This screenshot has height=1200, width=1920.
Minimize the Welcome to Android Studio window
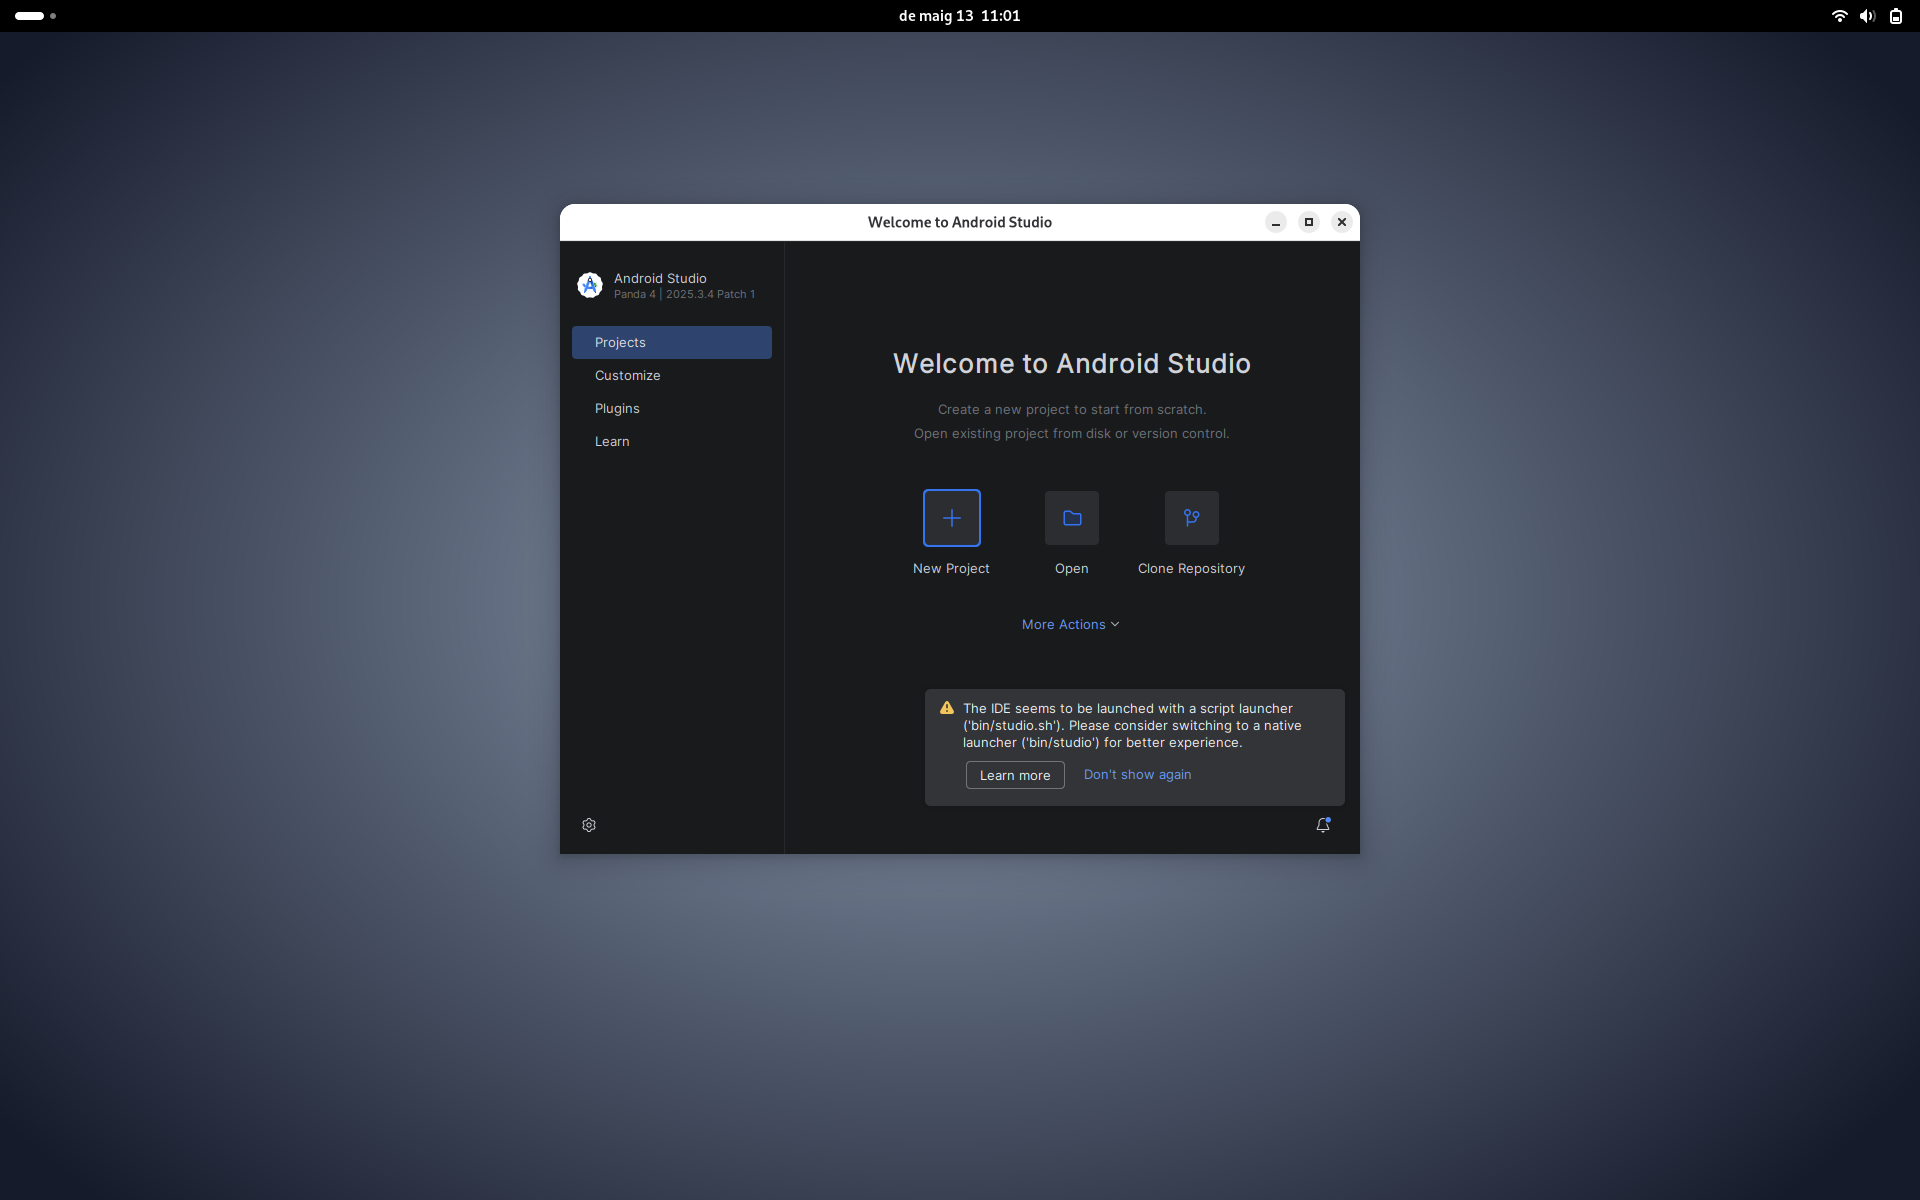(x=1276, y=222)
